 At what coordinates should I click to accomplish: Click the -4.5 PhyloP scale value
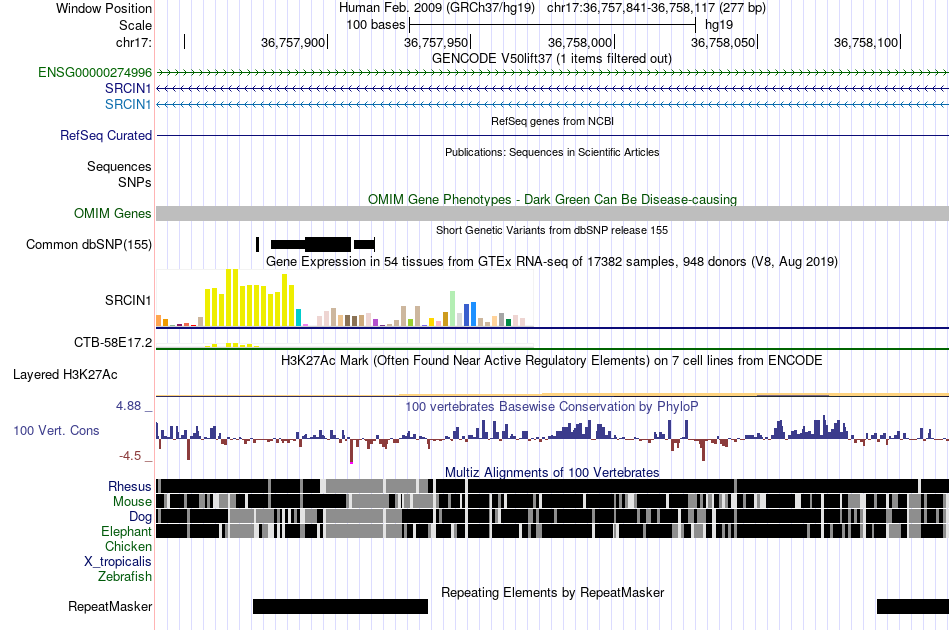click(130, 456)
